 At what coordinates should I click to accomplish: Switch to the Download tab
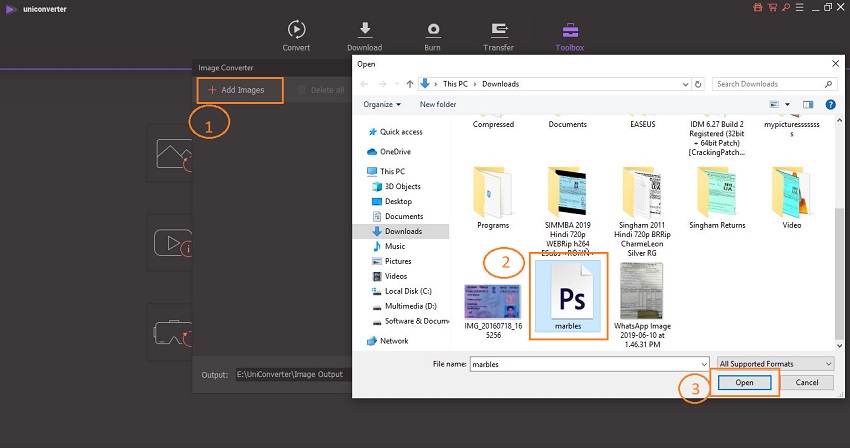[364, 36]
